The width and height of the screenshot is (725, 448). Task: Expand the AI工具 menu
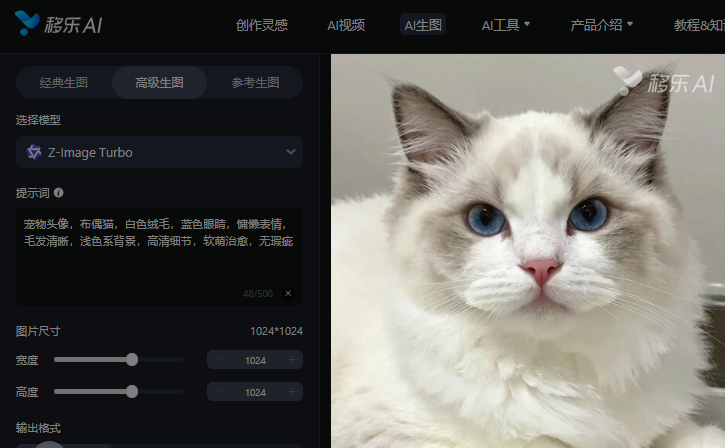click(505, 25)
